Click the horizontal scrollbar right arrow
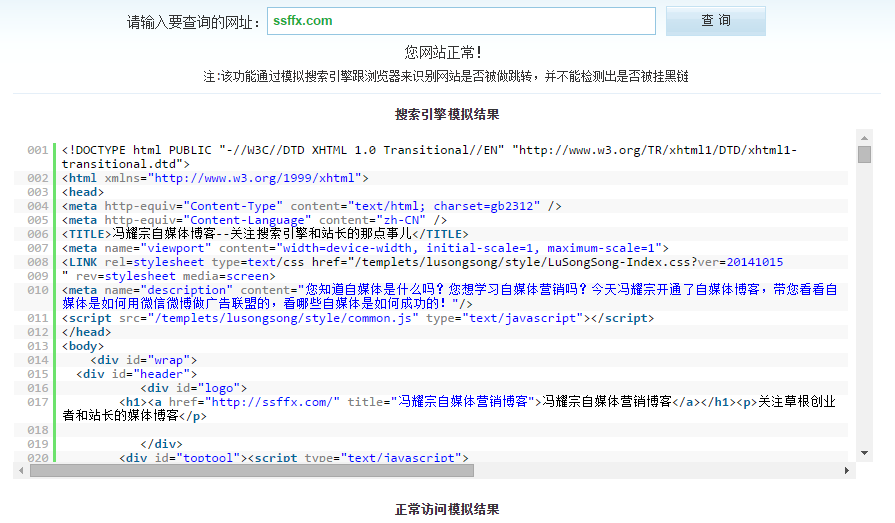 (848, 470)
